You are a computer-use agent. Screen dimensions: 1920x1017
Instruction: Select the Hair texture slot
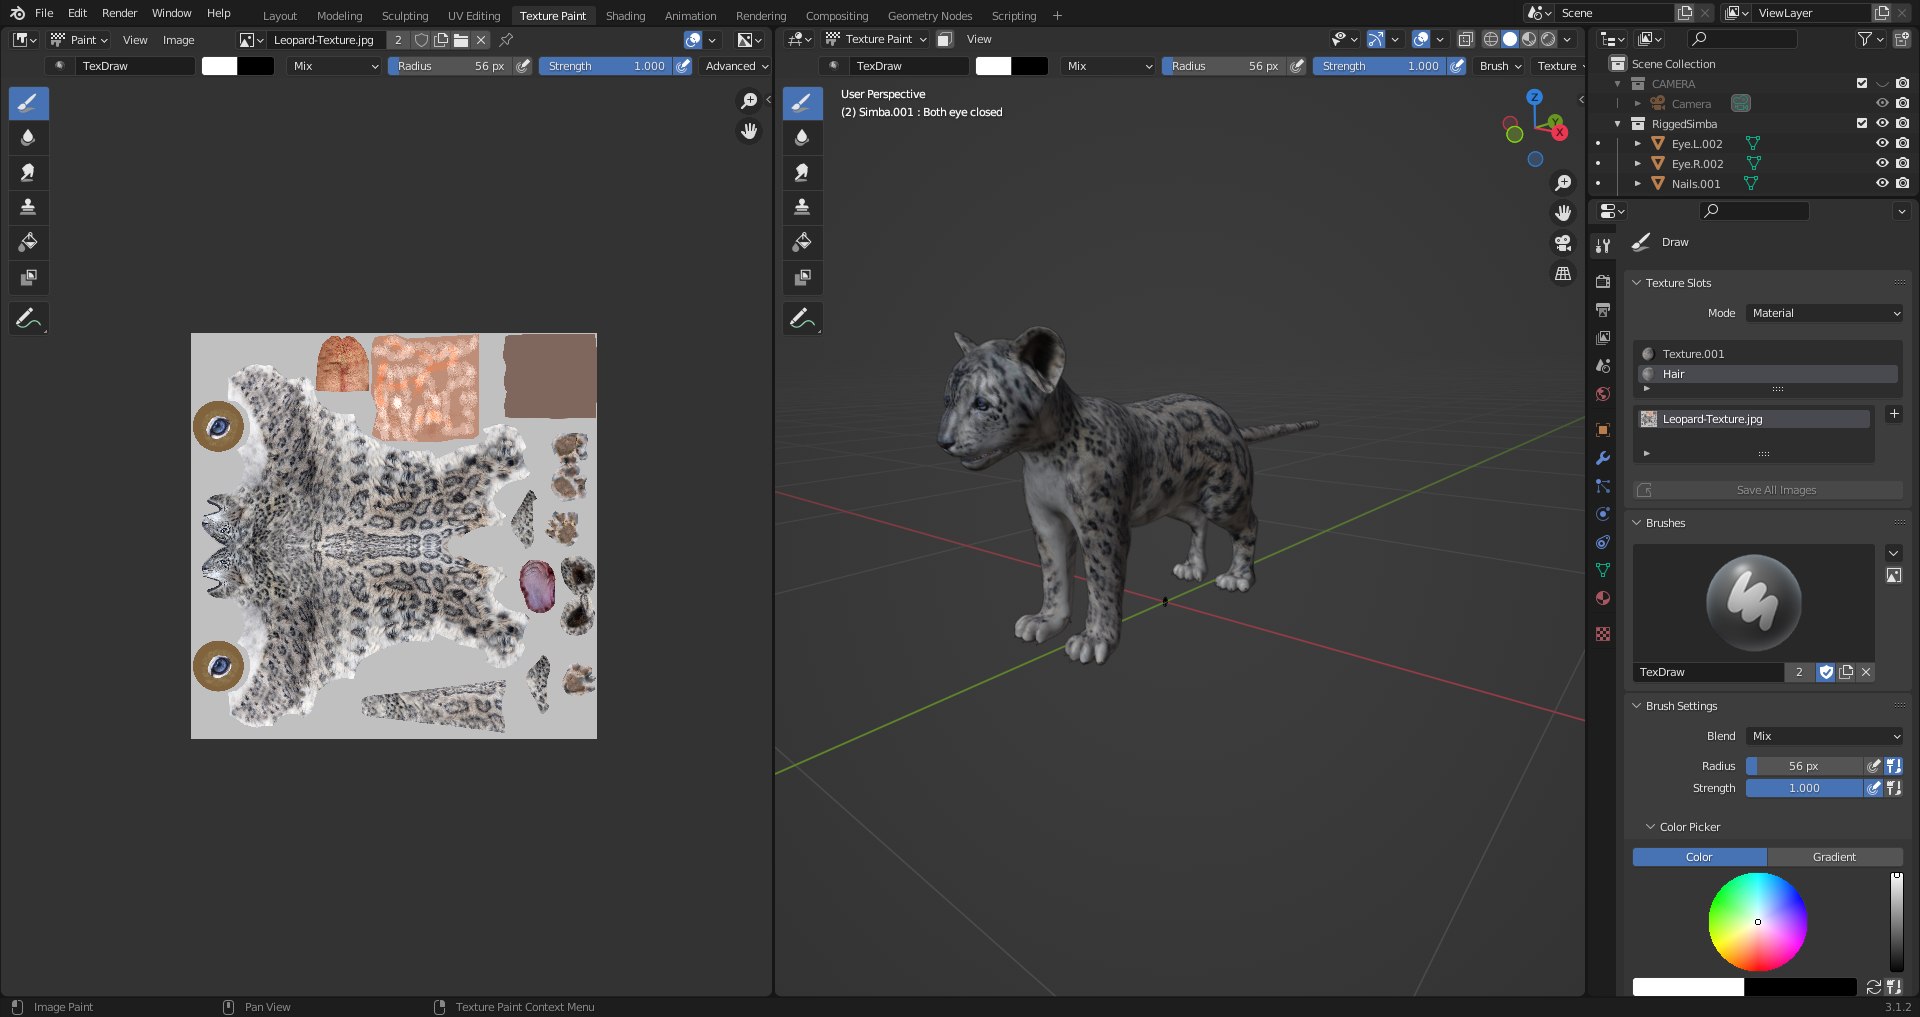[1767, 374]
